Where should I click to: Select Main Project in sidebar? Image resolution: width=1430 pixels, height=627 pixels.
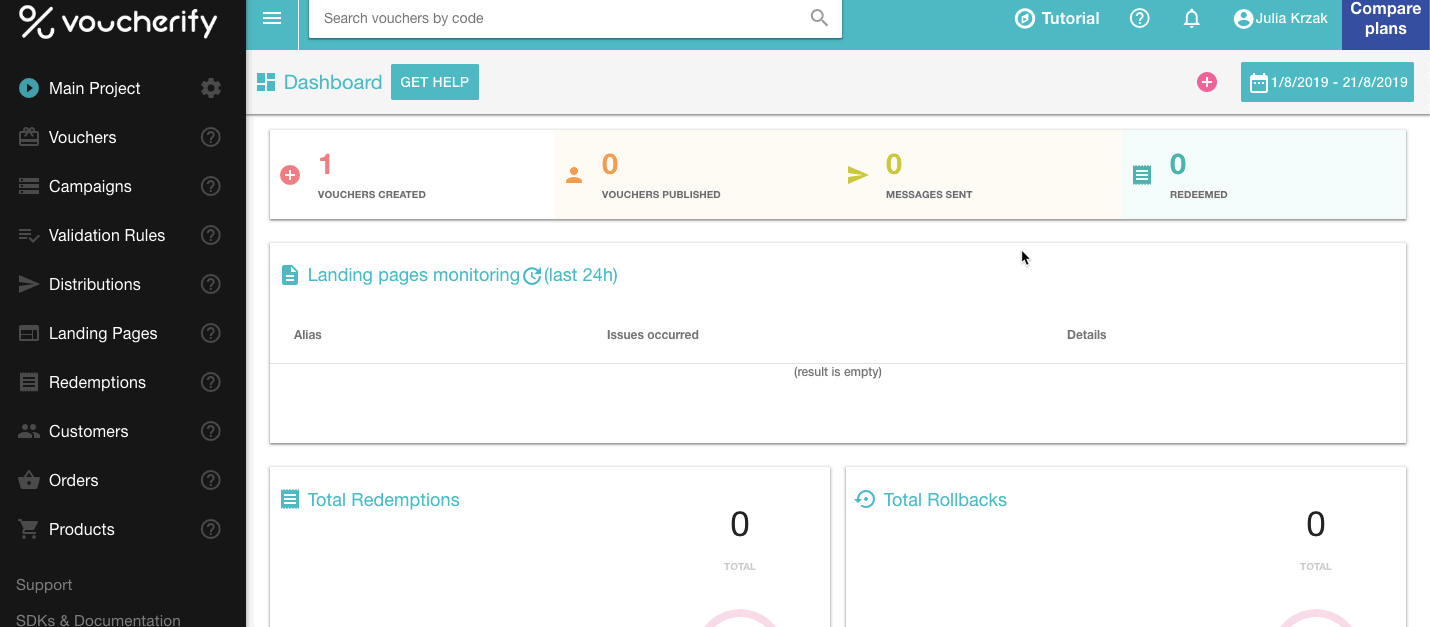point(94,88)
